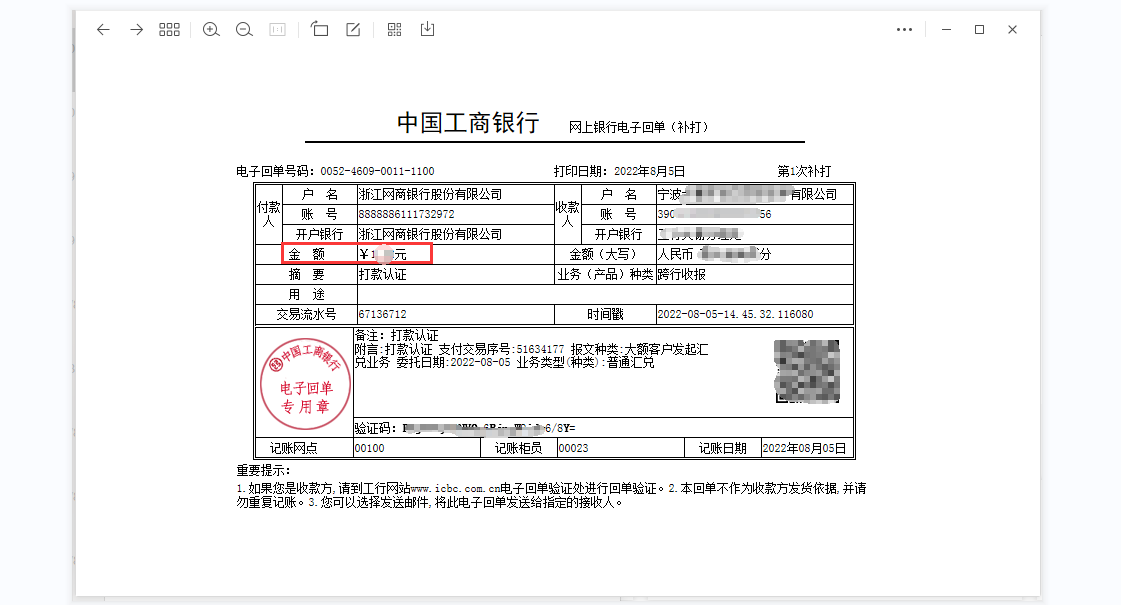Image resolution: width=1121 pixels, height=605 pixels.
Task: Select 打款认证 in 摘要 row
Action: coord(382,275)
